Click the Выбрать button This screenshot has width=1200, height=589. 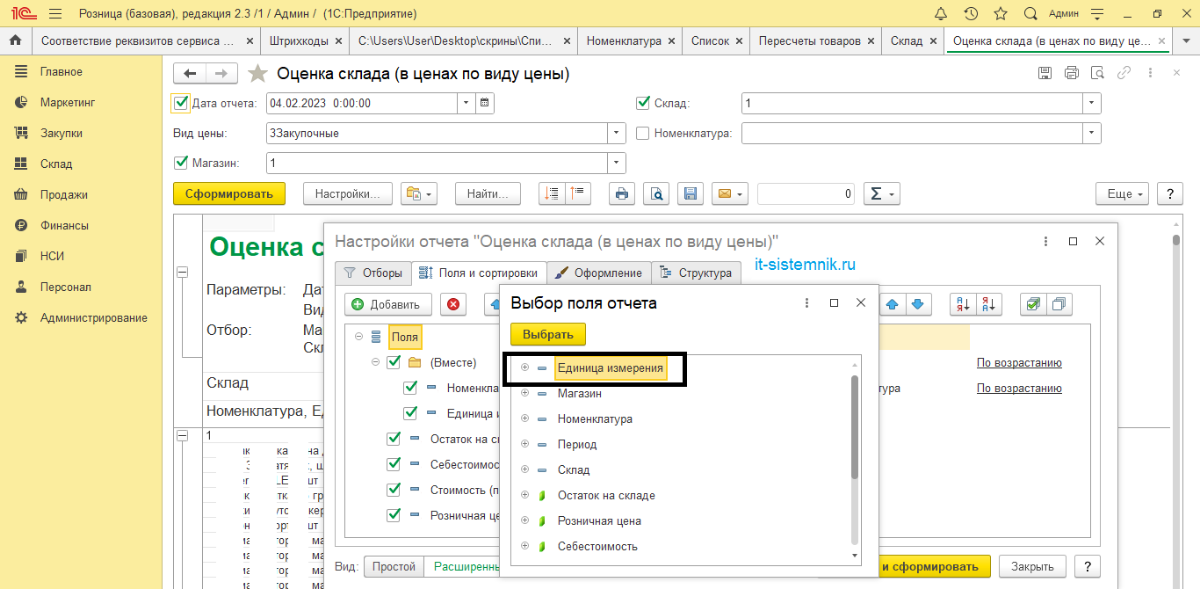coord(548,335)
